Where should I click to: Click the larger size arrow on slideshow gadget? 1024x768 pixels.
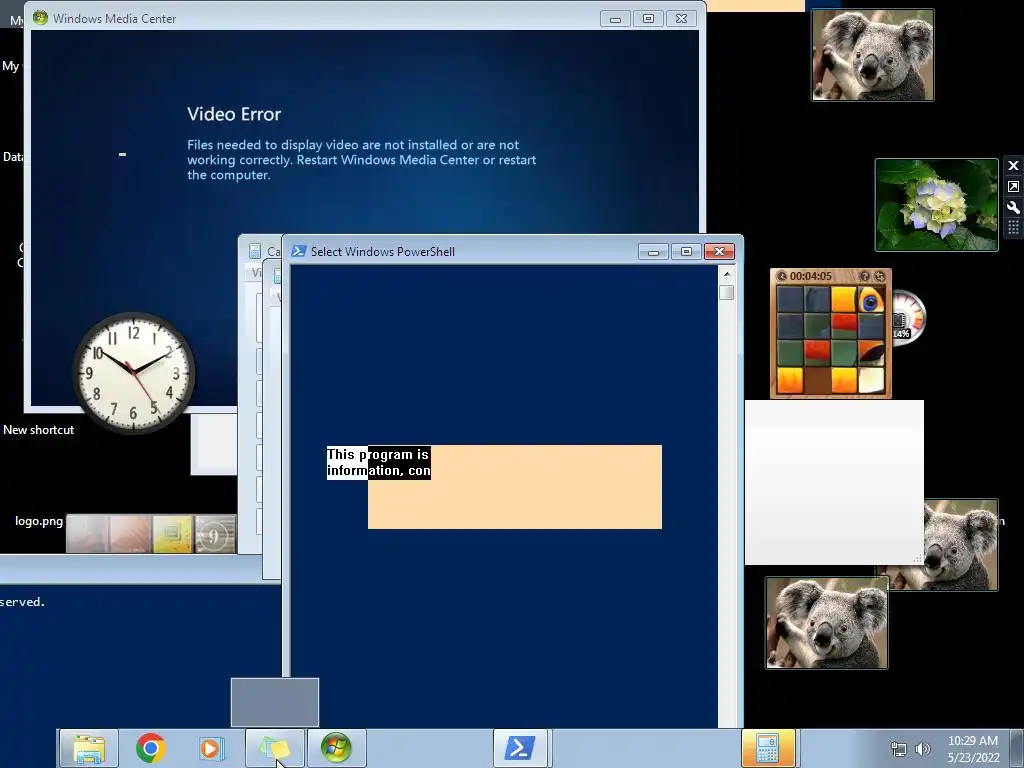coord(1013,187)
